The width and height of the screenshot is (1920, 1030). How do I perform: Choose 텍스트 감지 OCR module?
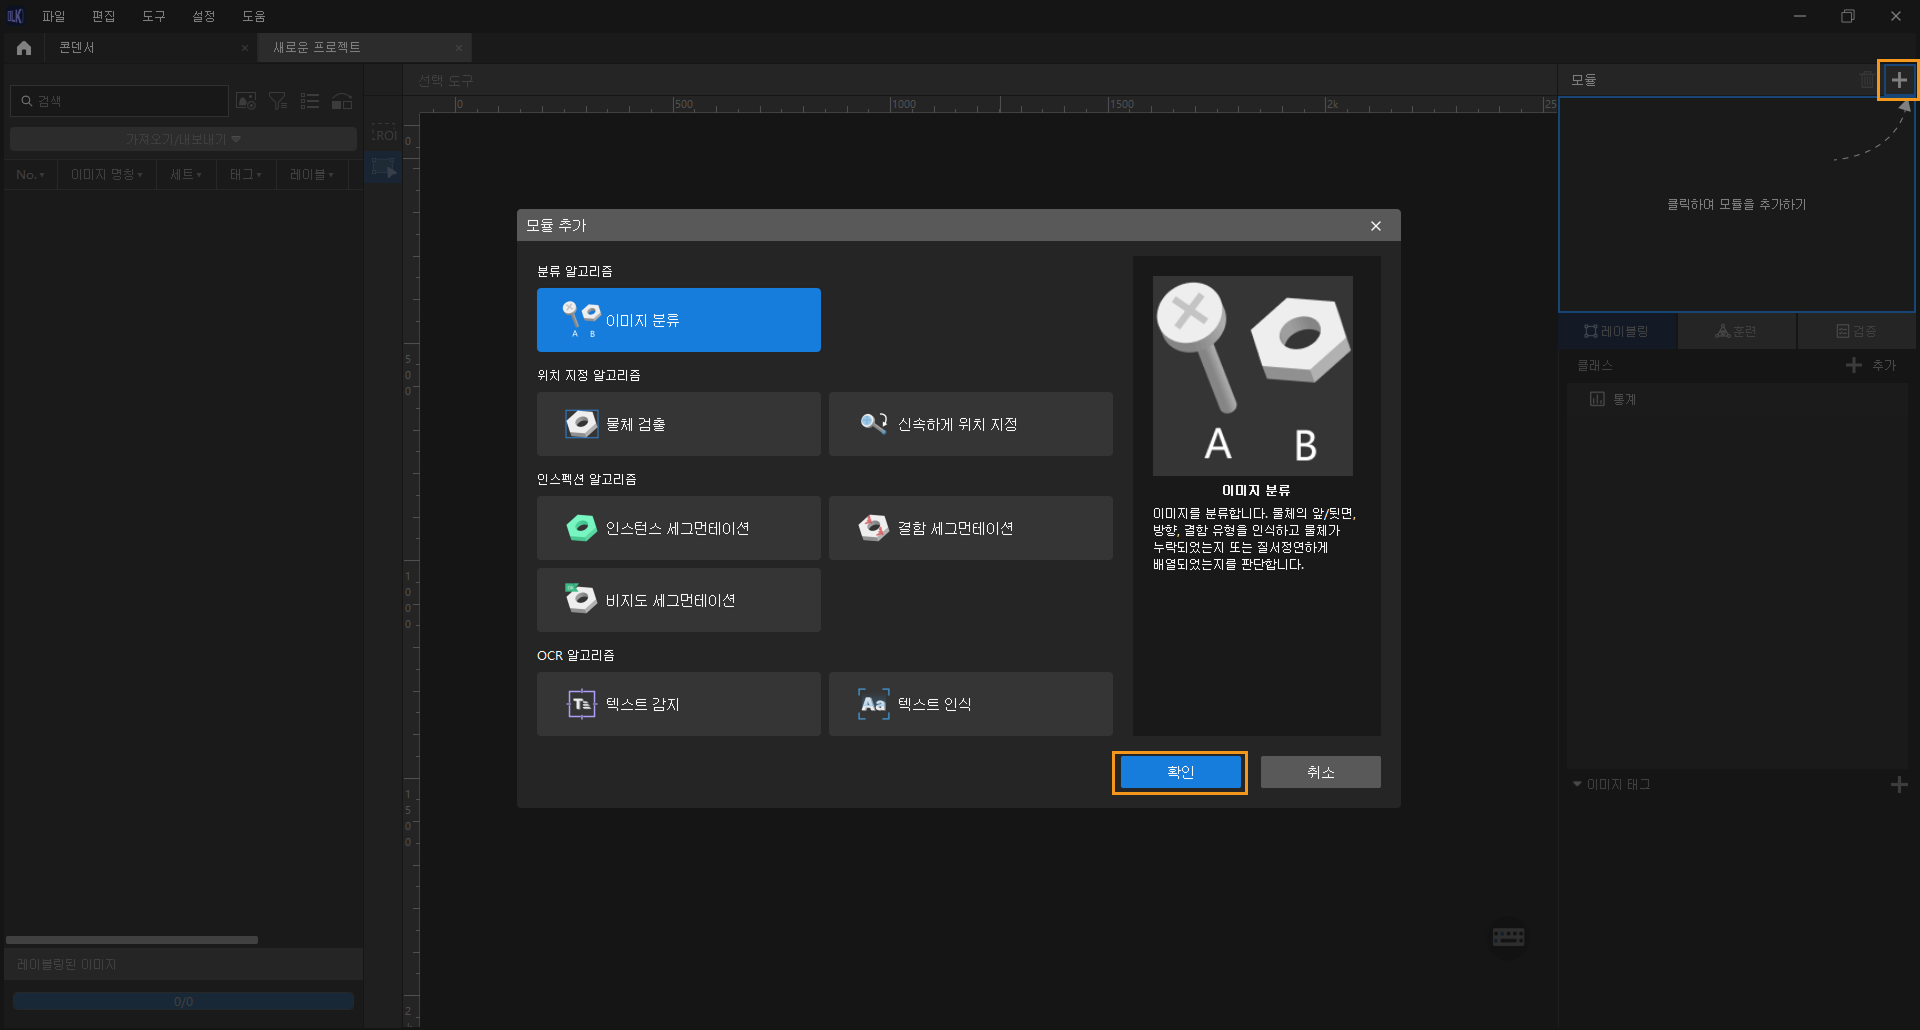pyautogui.click(x=678, y=704)
